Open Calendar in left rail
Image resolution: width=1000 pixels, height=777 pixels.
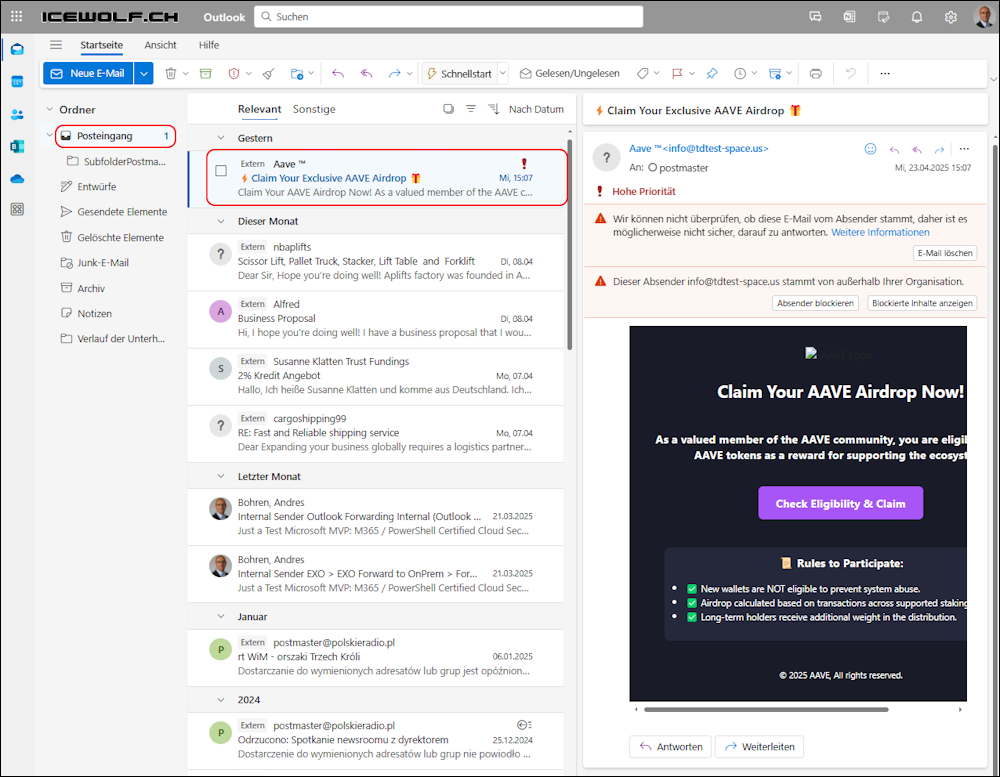(17, 81)
